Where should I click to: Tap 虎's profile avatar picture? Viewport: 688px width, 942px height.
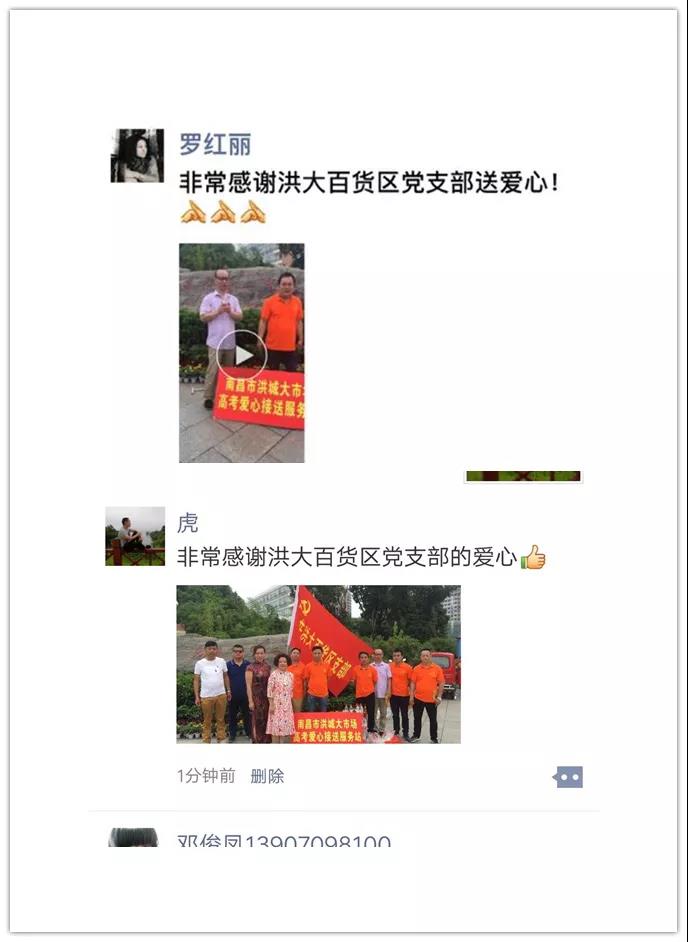[135, 536]
